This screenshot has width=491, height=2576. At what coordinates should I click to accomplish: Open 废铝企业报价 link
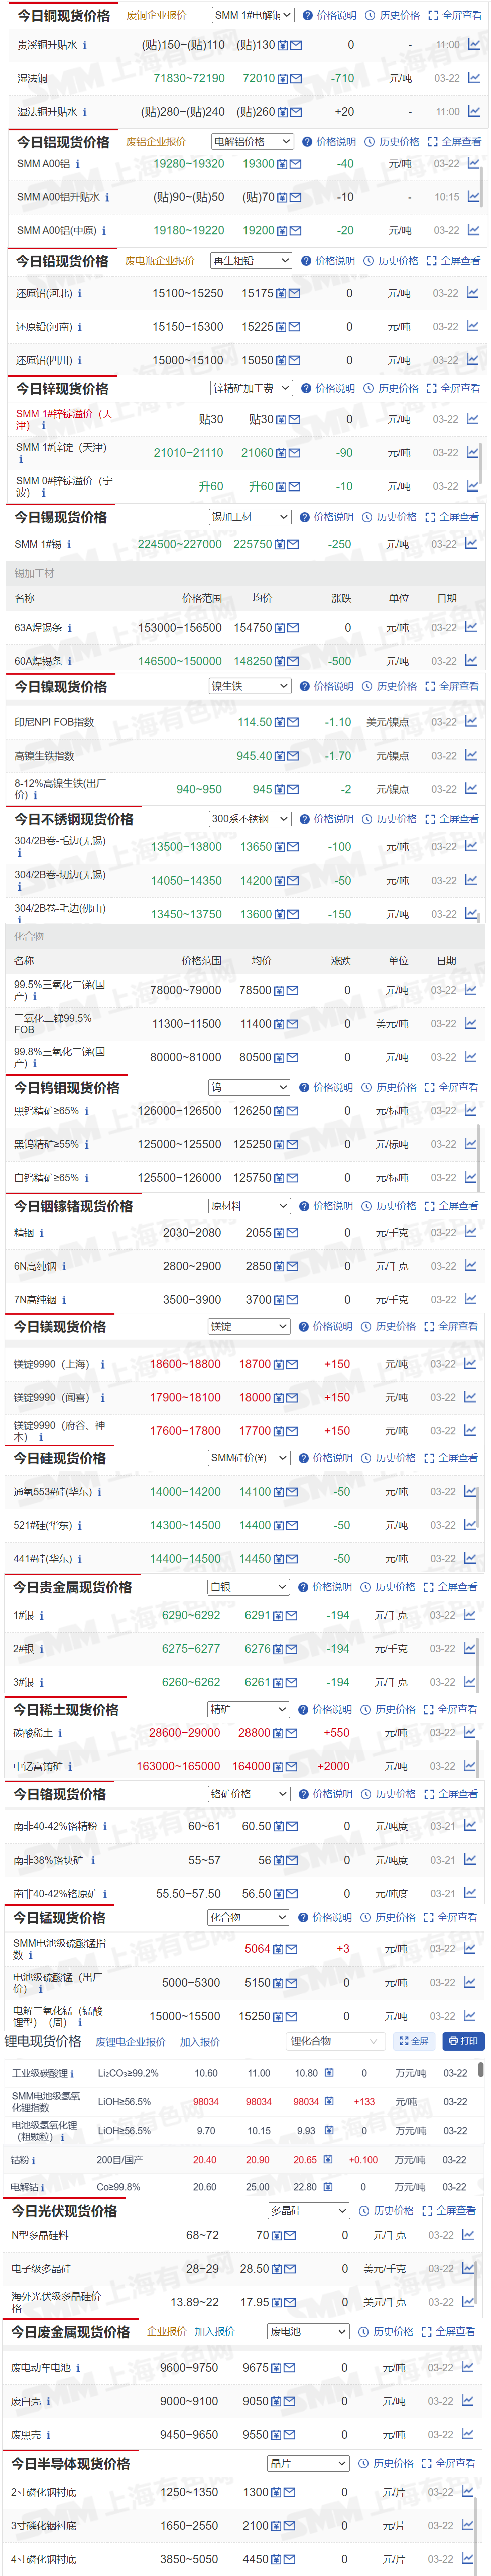(x=156, y=142)
